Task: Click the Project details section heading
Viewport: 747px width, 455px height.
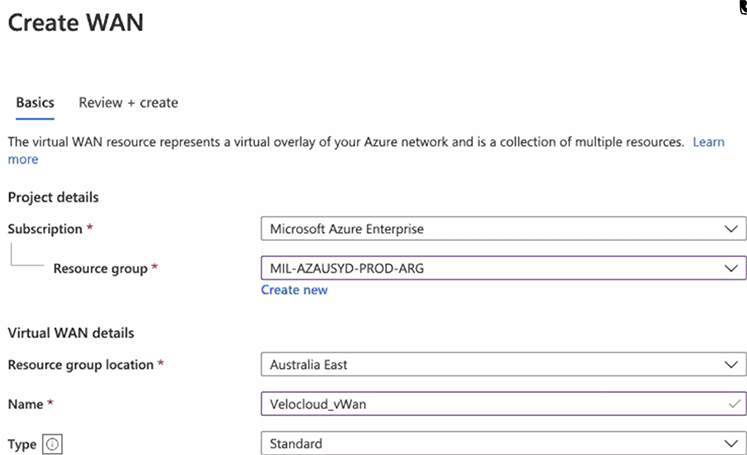Action: (x=53, y=197)
